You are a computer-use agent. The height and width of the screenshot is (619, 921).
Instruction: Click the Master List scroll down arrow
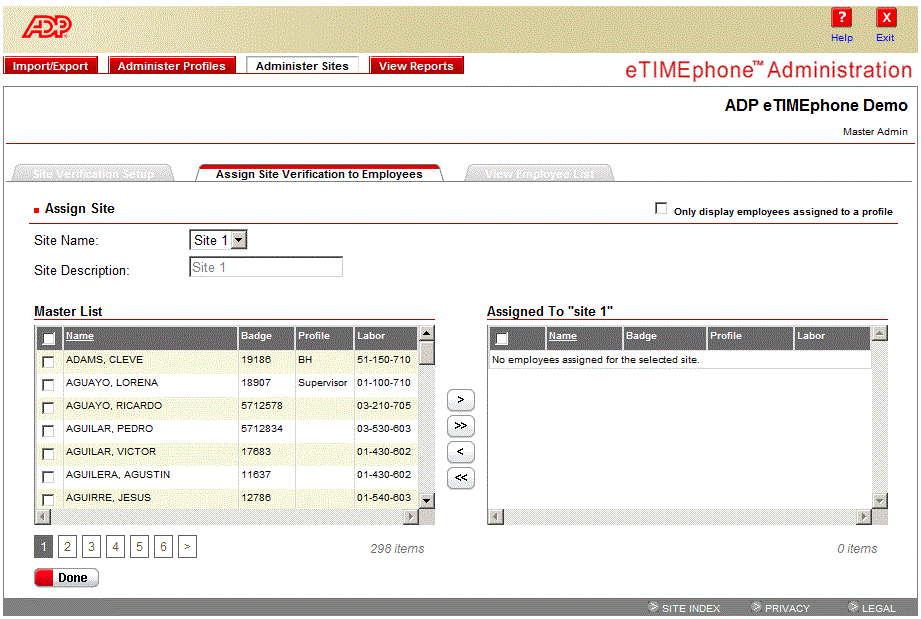(427, 500)
